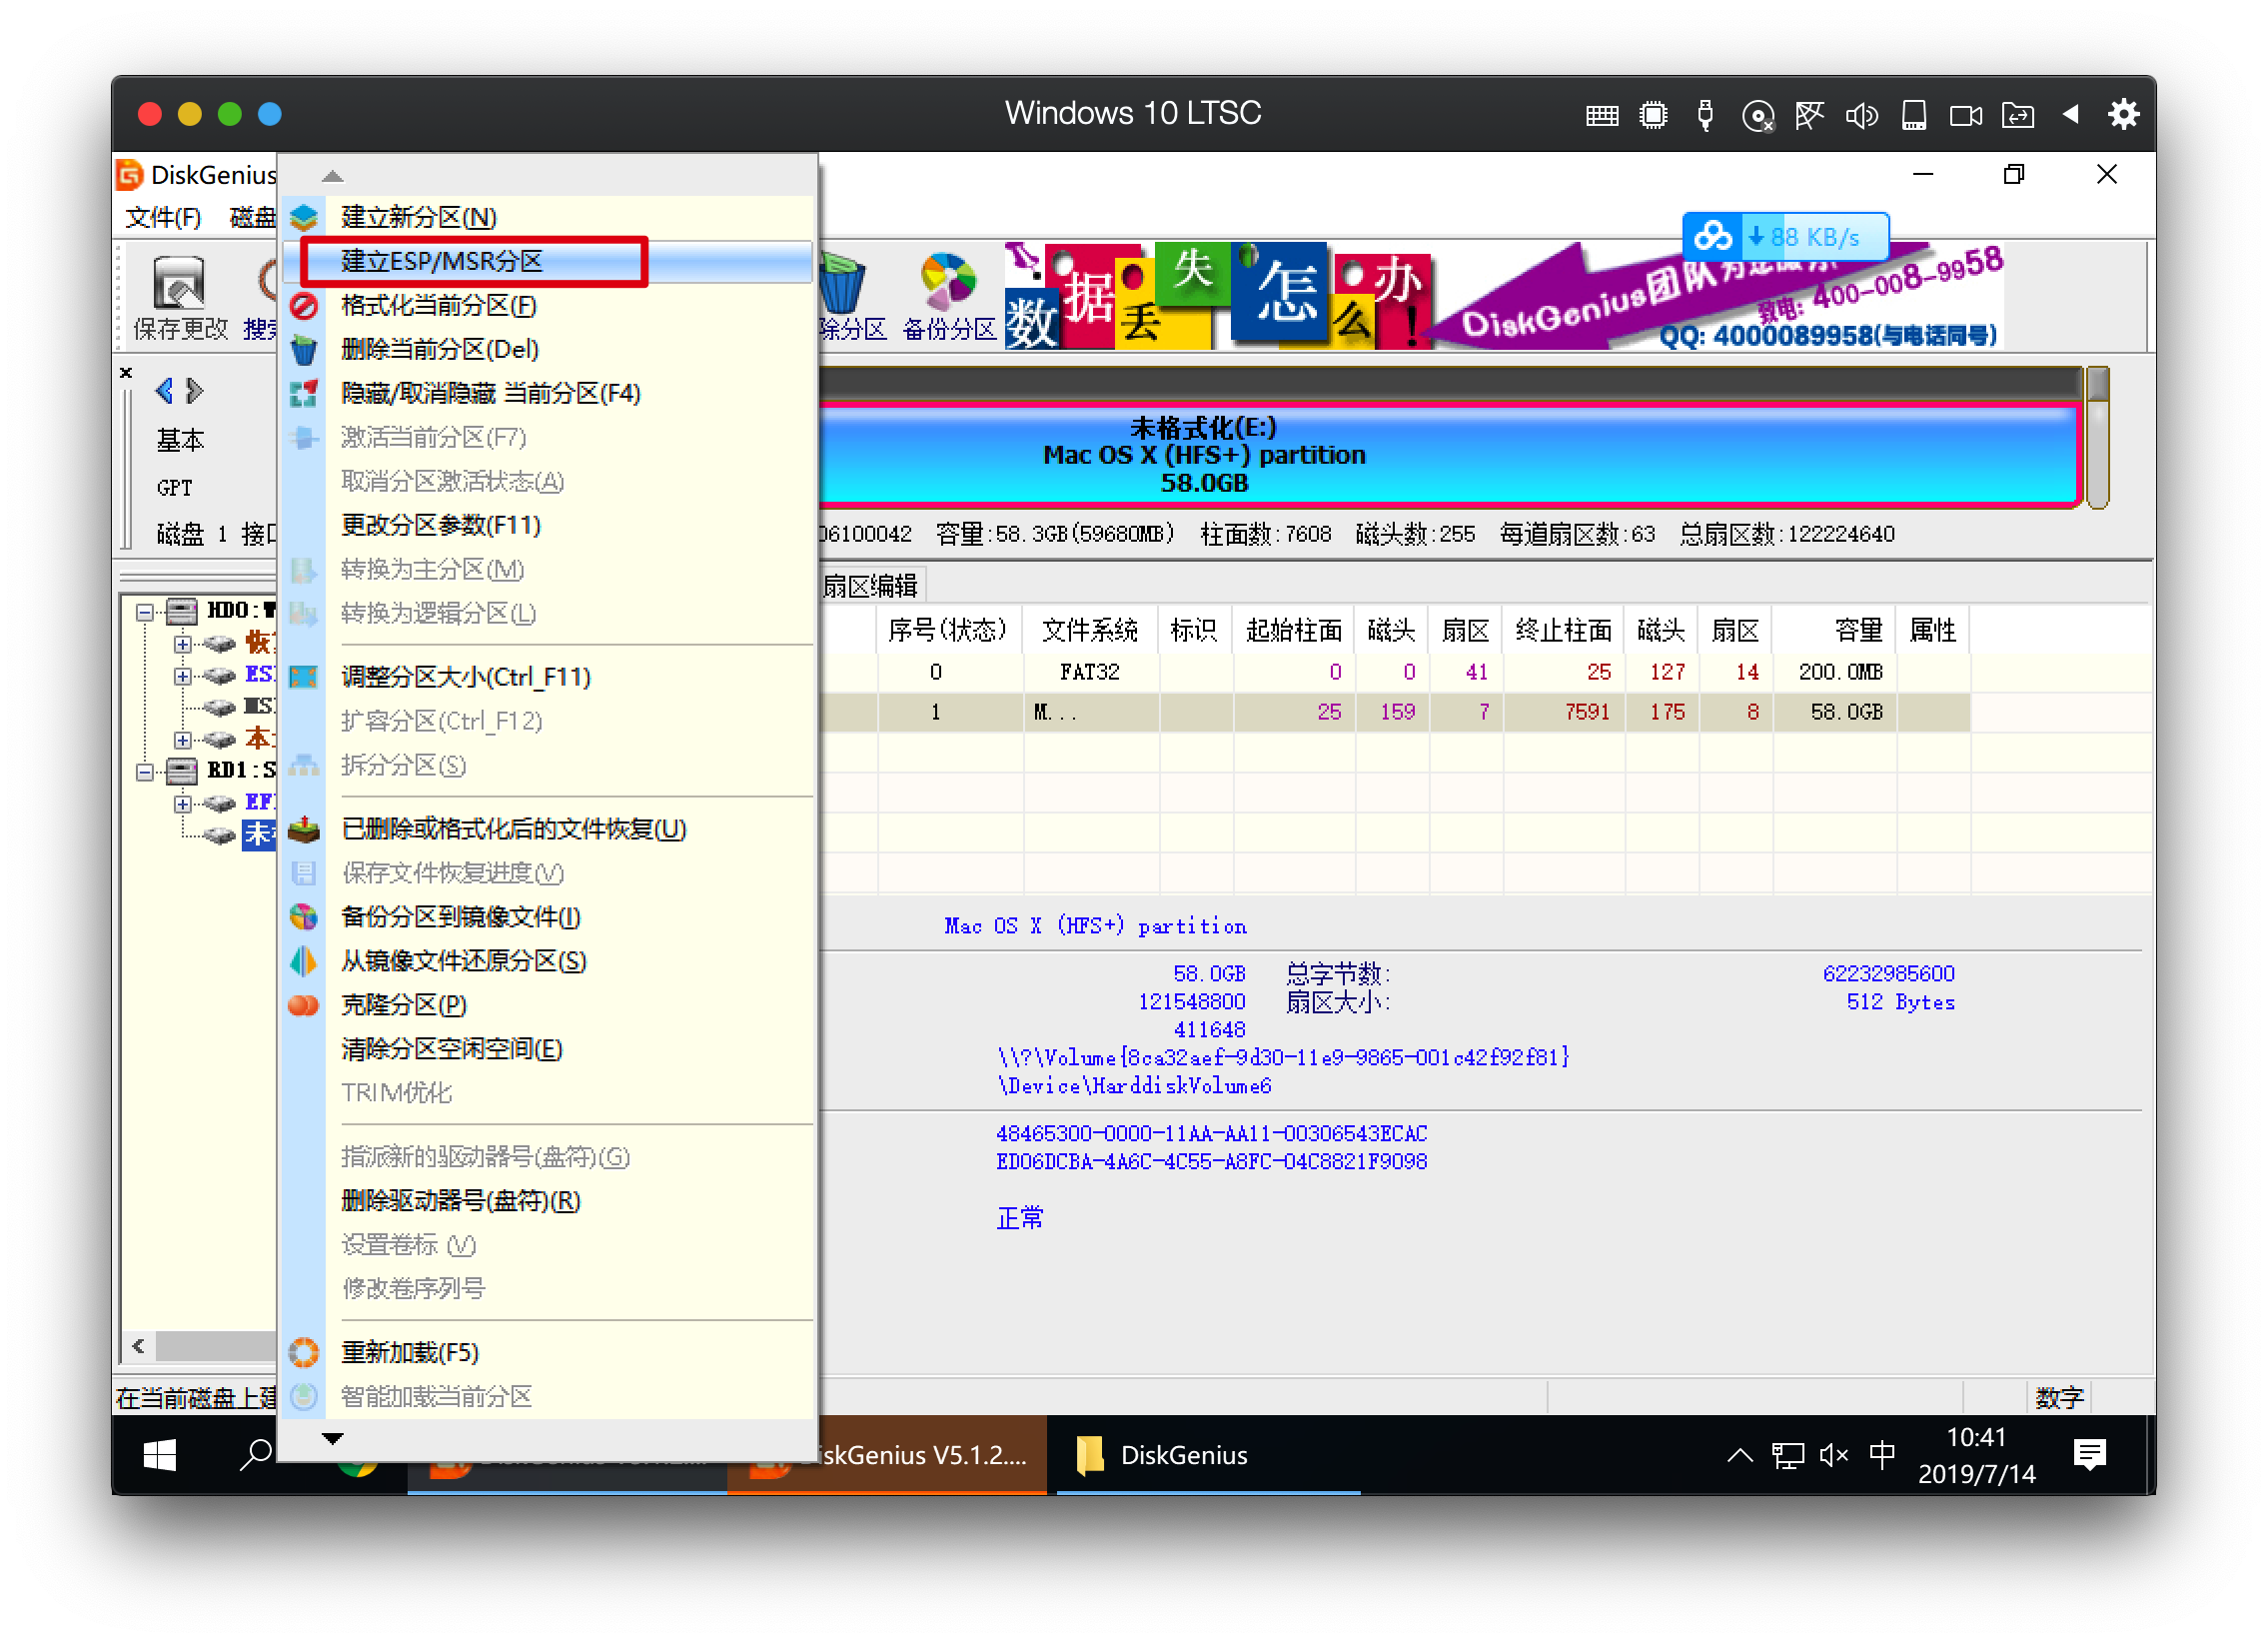Screen dimensions: 2268x1643
Task: Click the trash bin icon beside 删除当前分区
Action: click(304, 349)
